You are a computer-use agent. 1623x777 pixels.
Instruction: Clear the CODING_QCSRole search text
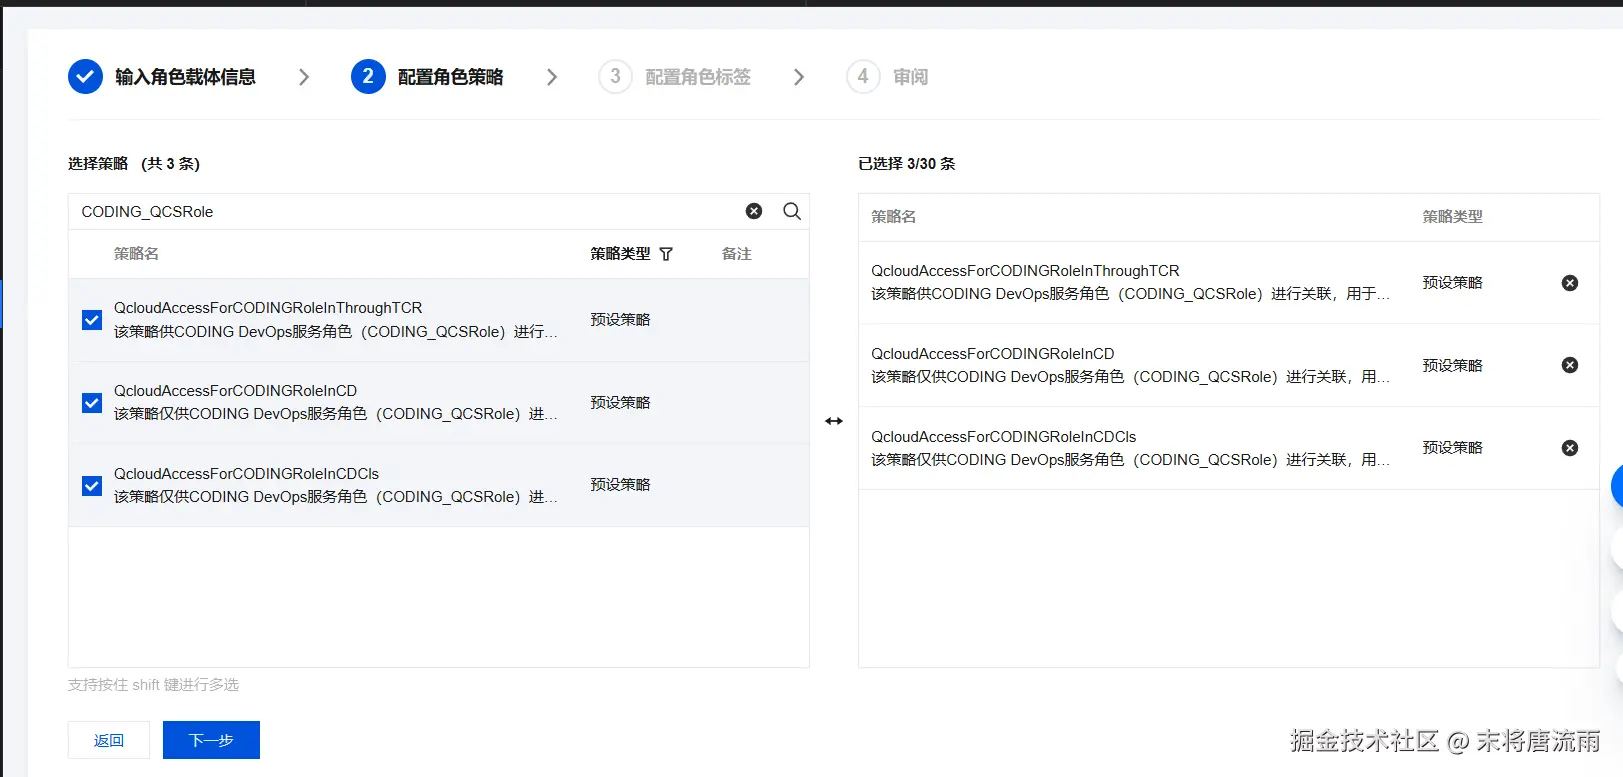click(754, 211)
